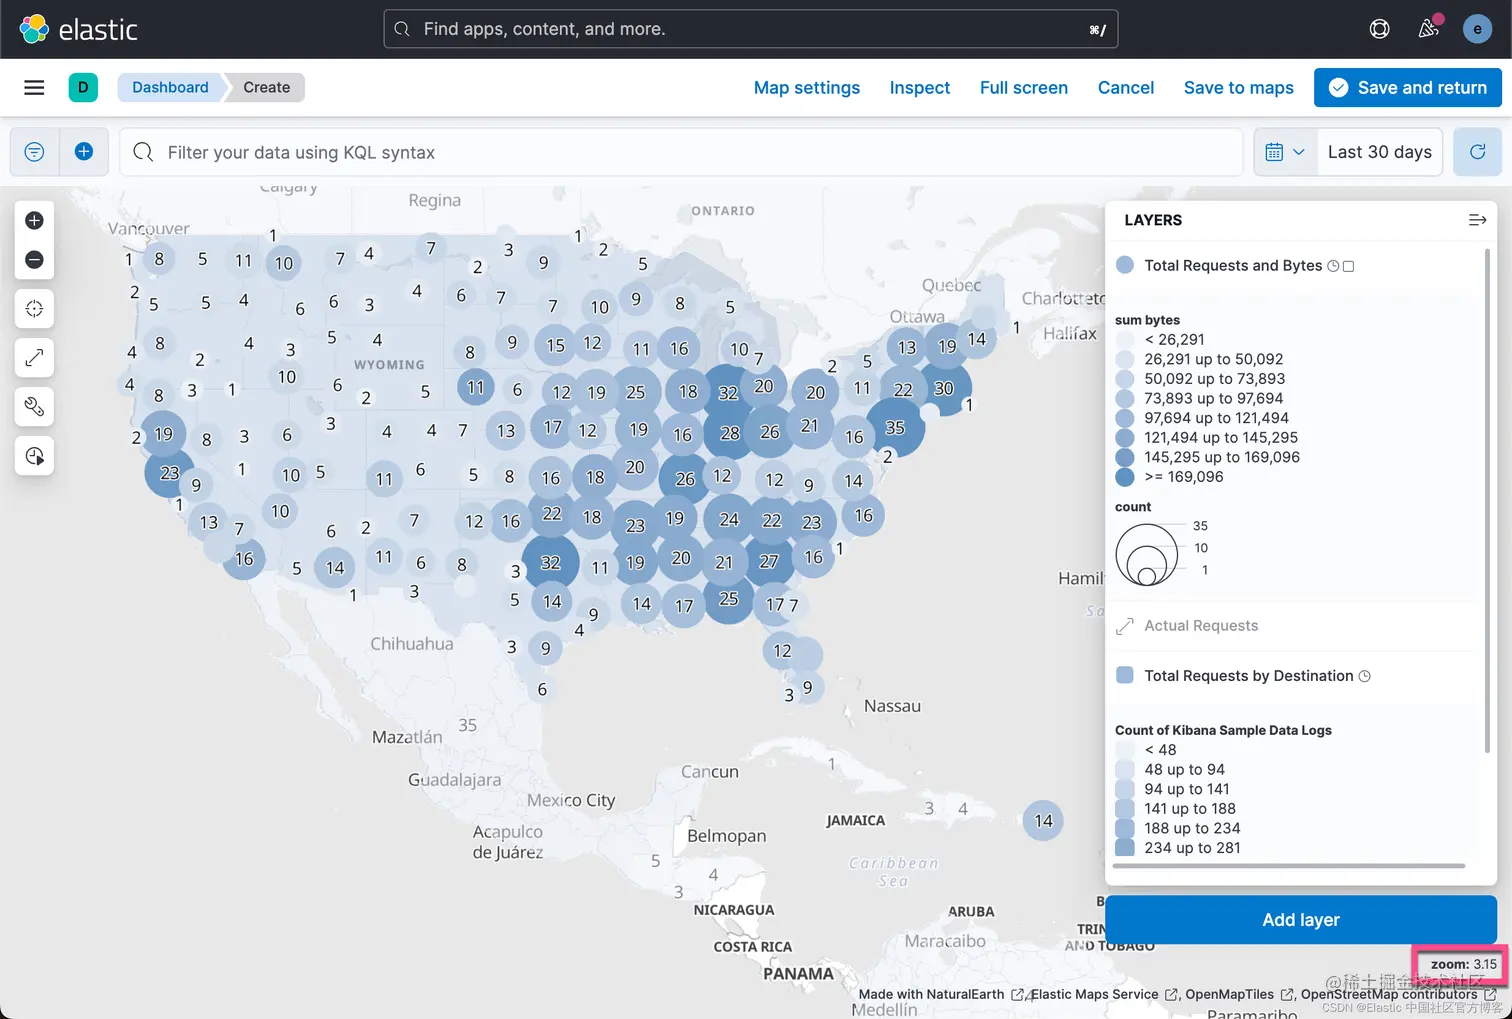Open the Actual Requests layer name
This screenshot has height=1019, width=1512.
tap(1201, 626)
